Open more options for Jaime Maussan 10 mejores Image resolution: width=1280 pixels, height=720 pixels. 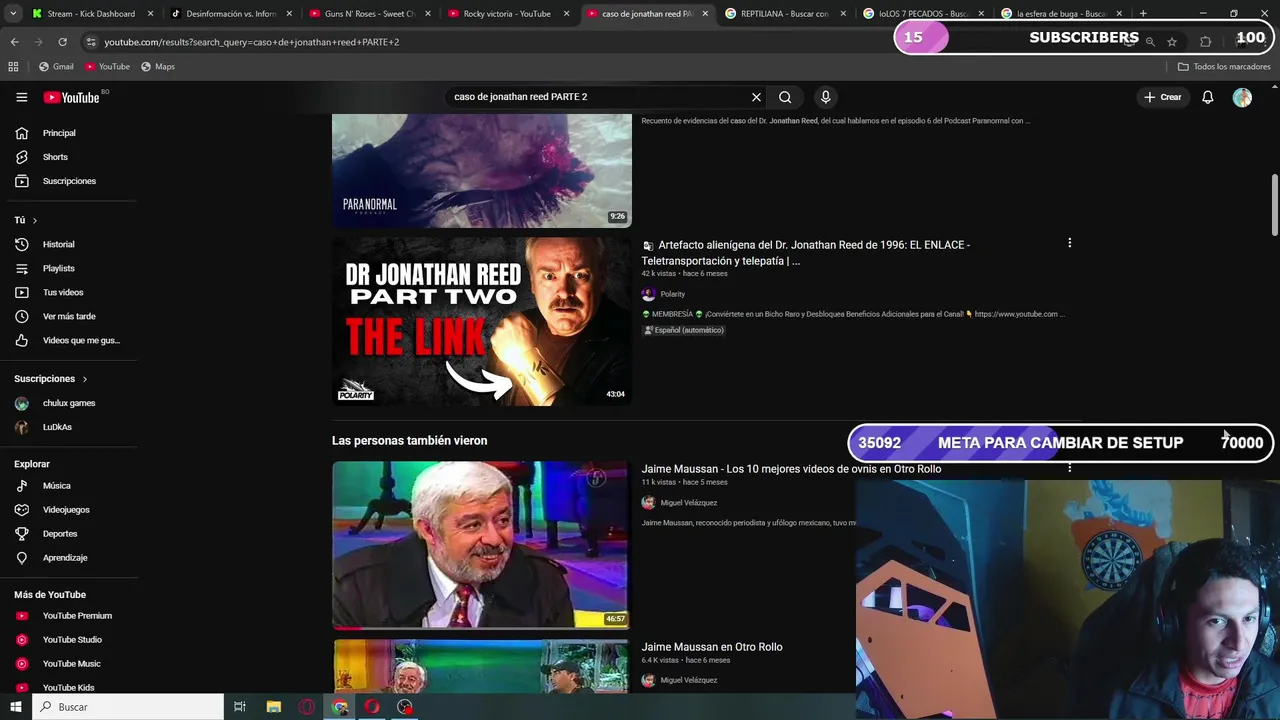click(x=1069, y=467)
